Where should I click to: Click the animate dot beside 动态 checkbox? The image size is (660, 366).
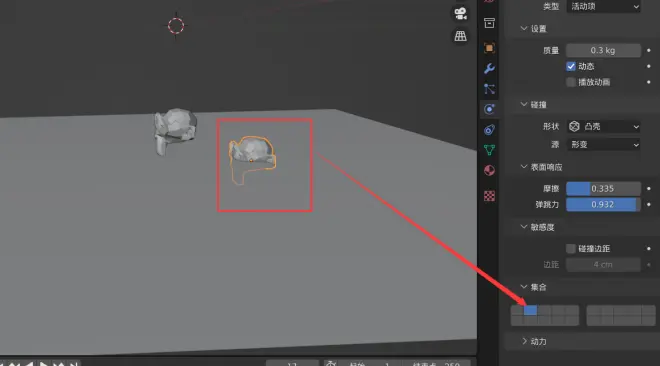[649, 66]
